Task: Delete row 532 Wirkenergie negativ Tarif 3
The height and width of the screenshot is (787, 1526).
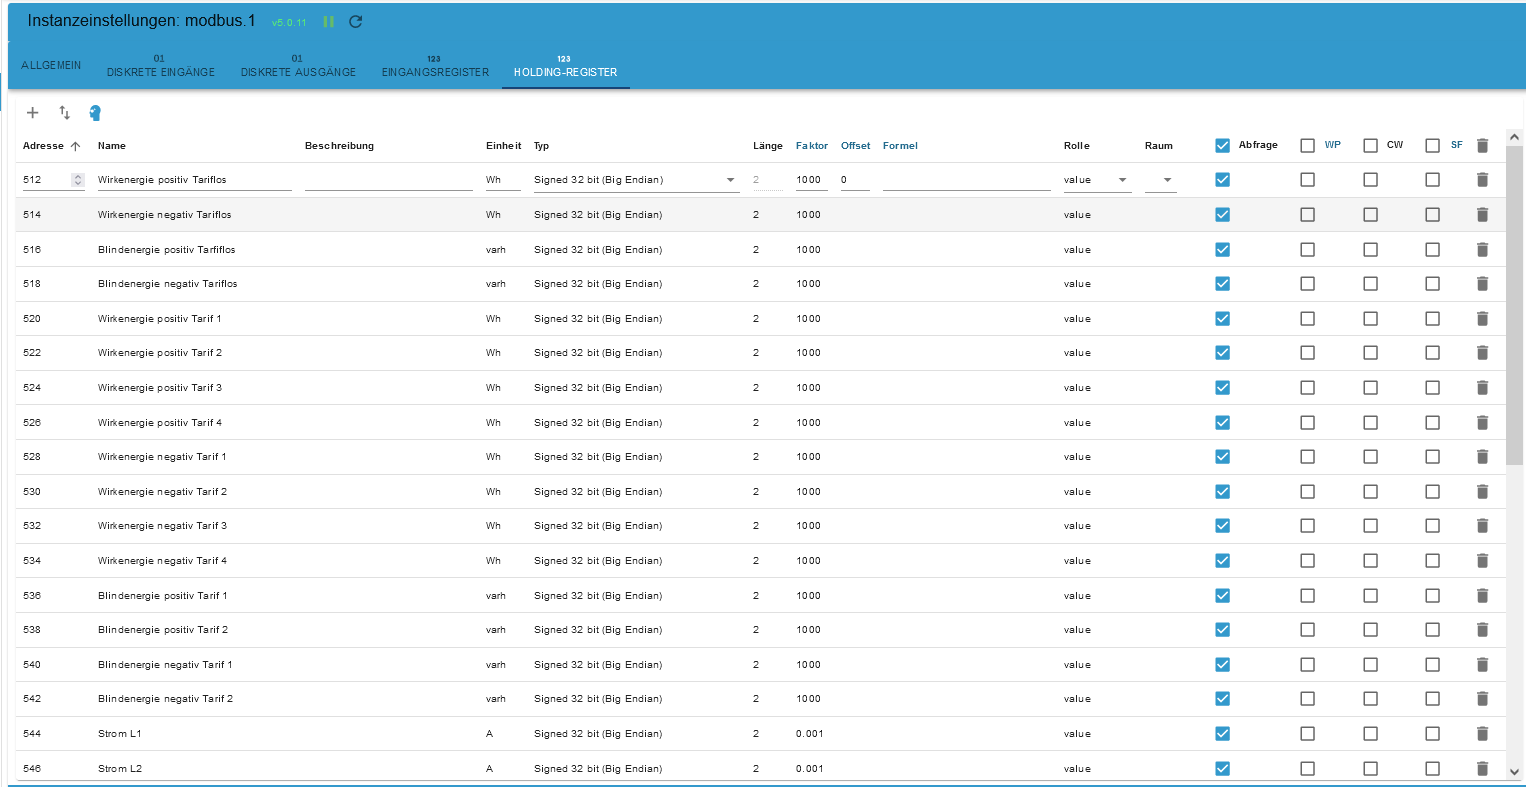Action: tap(1482, 526)
